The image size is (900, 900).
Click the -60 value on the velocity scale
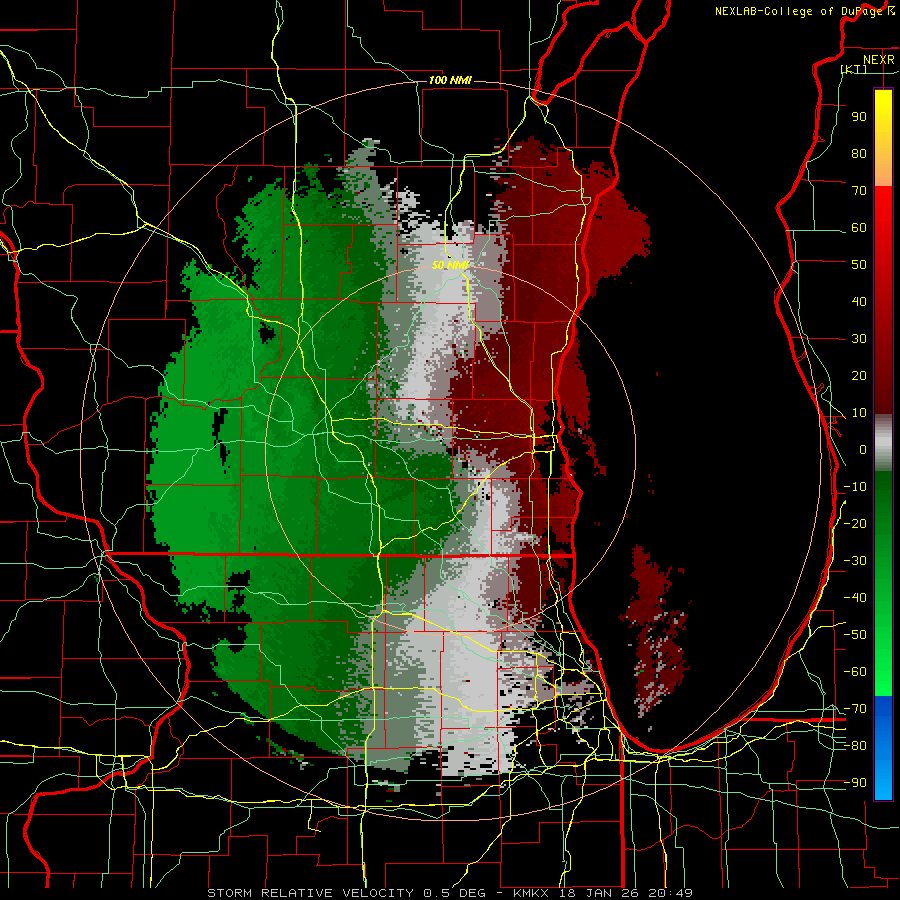855,672
